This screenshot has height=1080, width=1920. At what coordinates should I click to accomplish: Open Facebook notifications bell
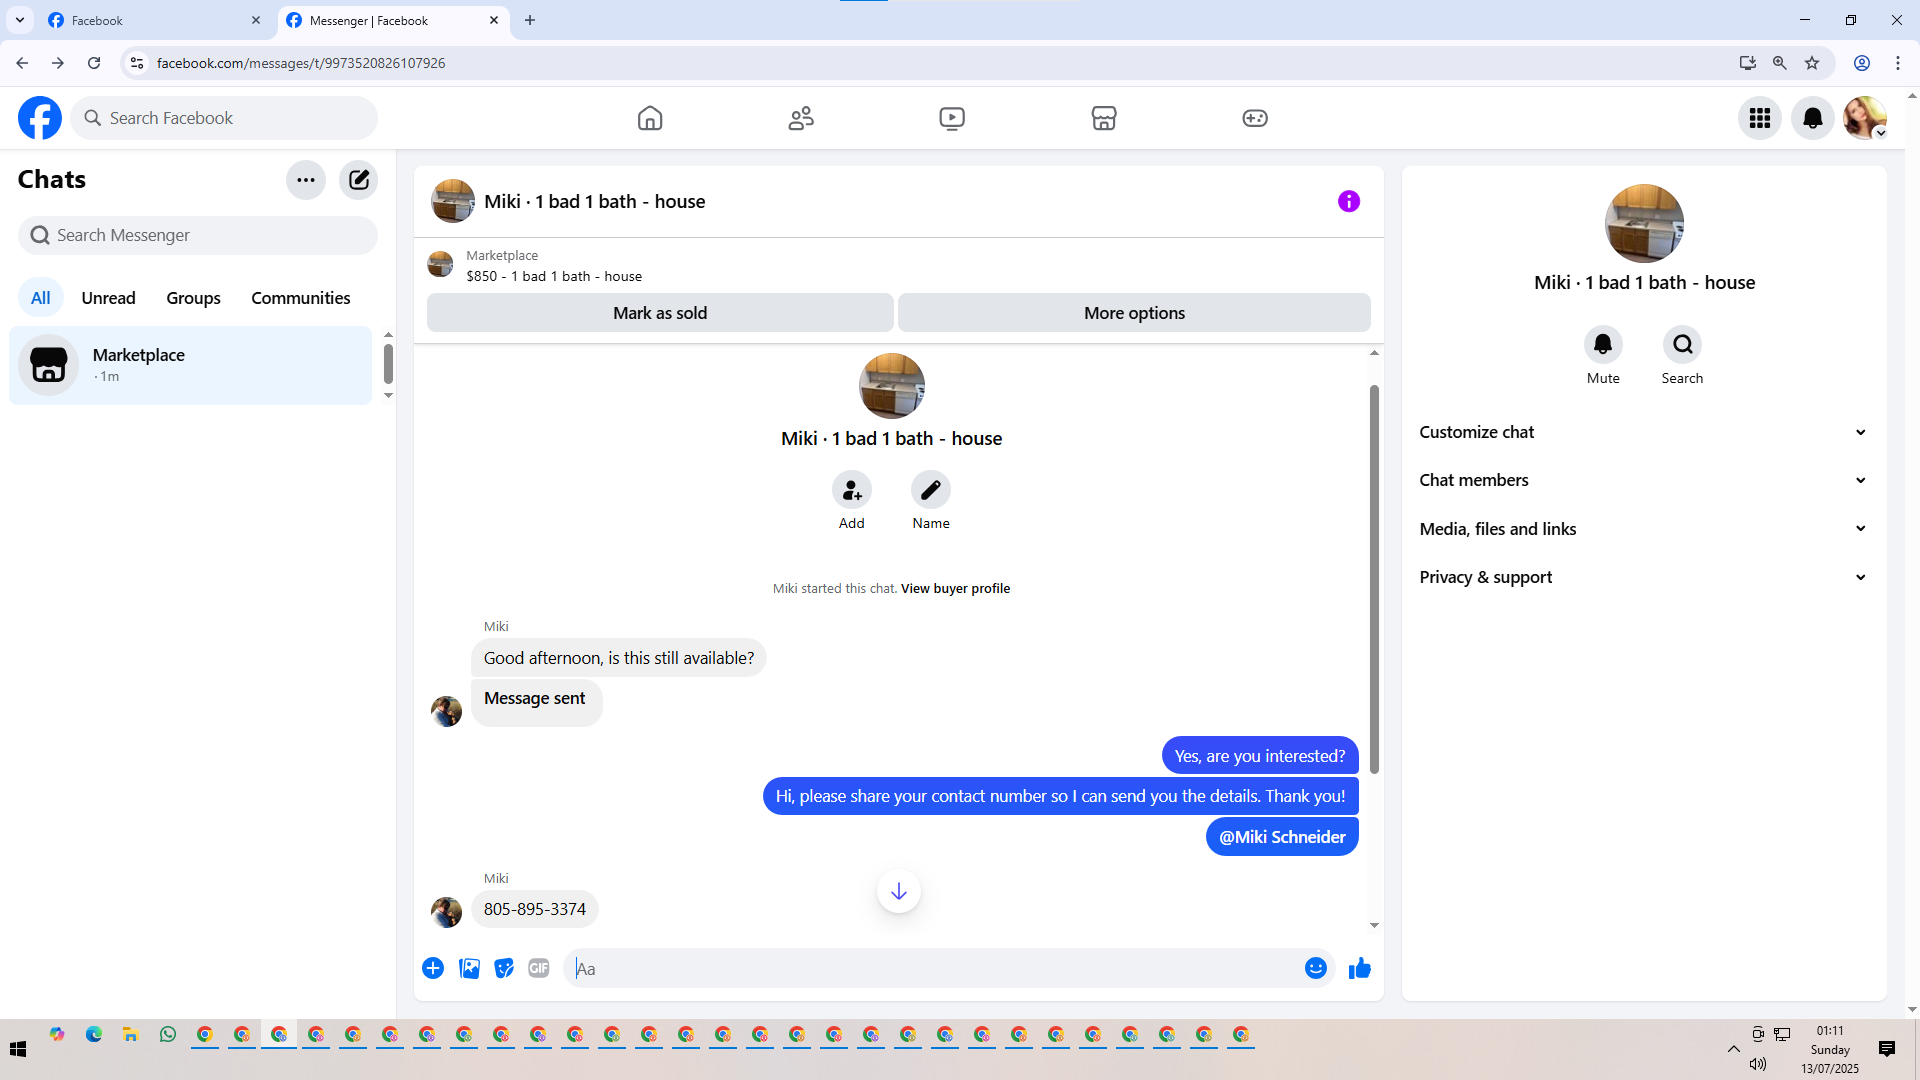[1812, 118]
